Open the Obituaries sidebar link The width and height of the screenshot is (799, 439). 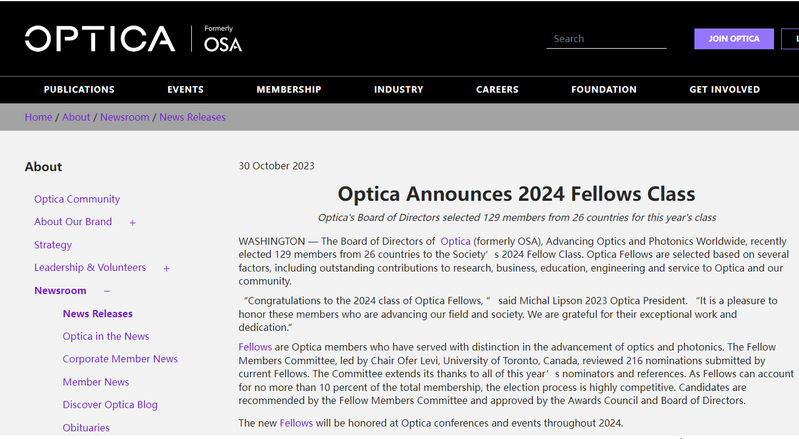tap(86, 428)
